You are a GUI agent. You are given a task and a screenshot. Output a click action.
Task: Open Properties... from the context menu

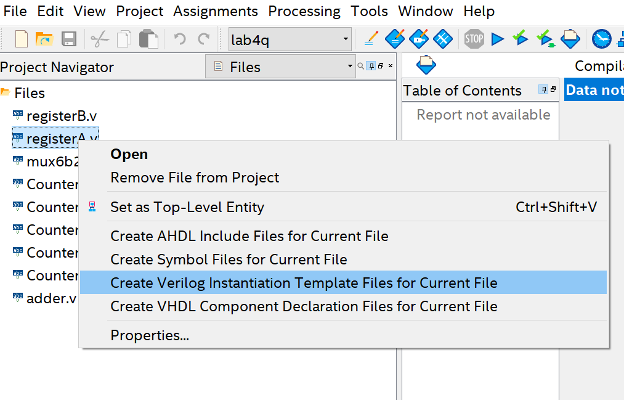tap(150, 335)
